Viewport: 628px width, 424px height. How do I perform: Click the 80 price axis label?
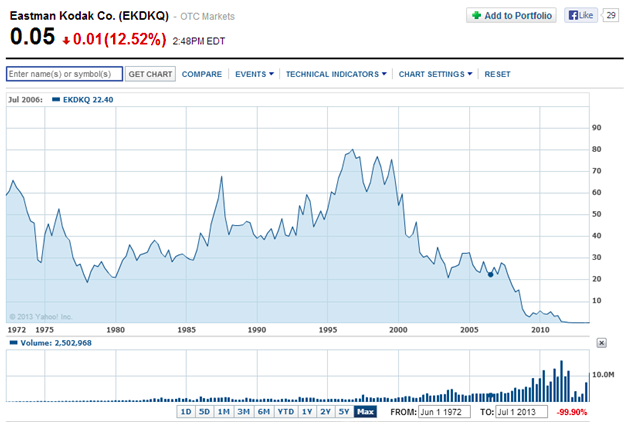596,149
